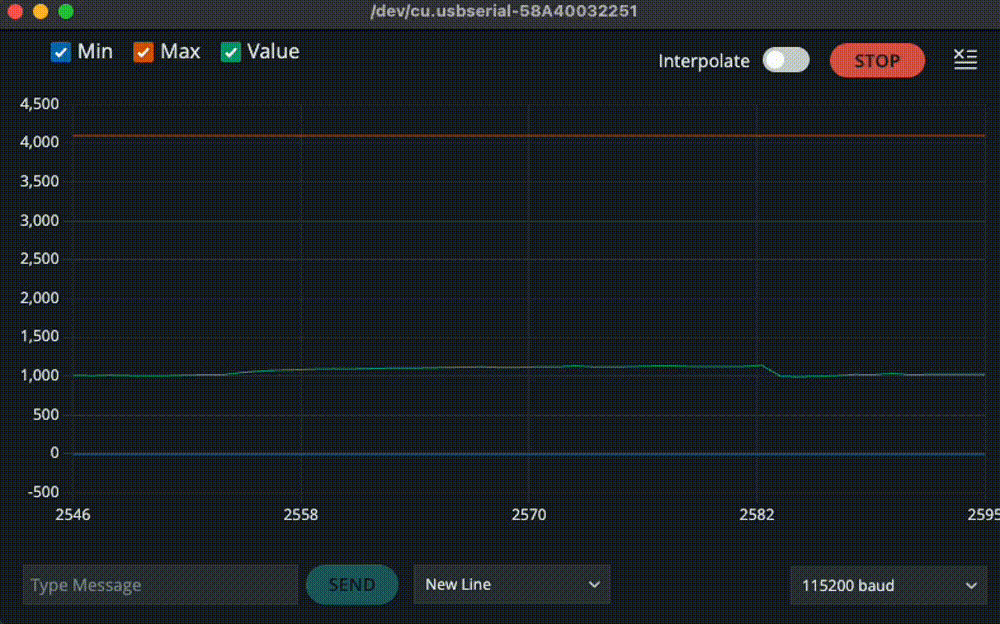This screenshot has height=624, width=1000.
Task: Click the clear-output lines icon at top right
Action: click(965, 60)
